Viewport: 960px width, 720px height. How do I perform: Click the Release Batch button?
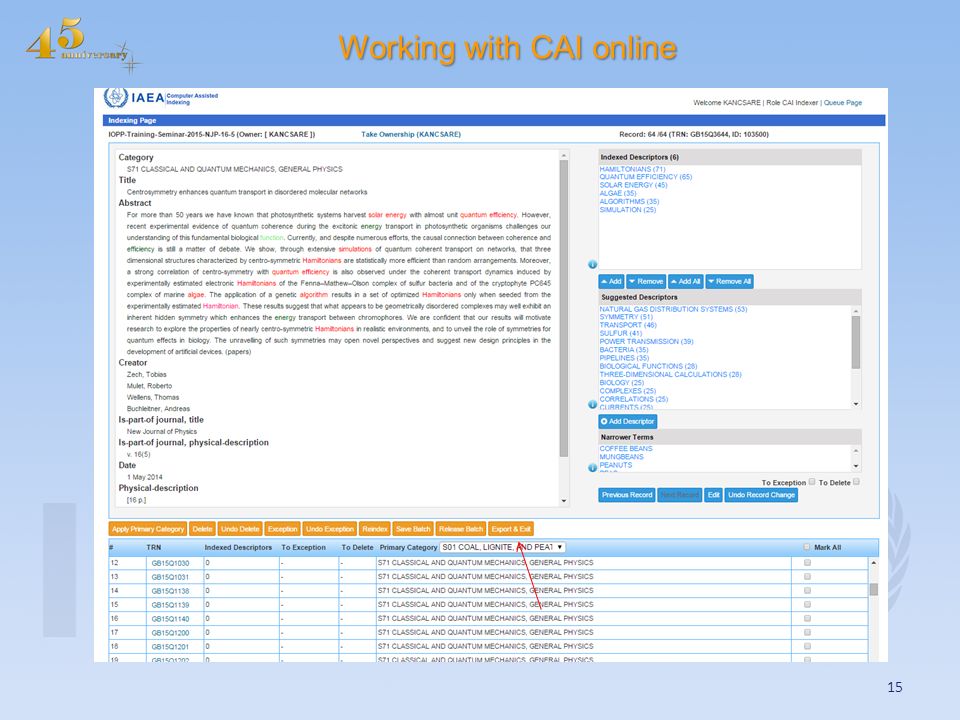point(461,529)
